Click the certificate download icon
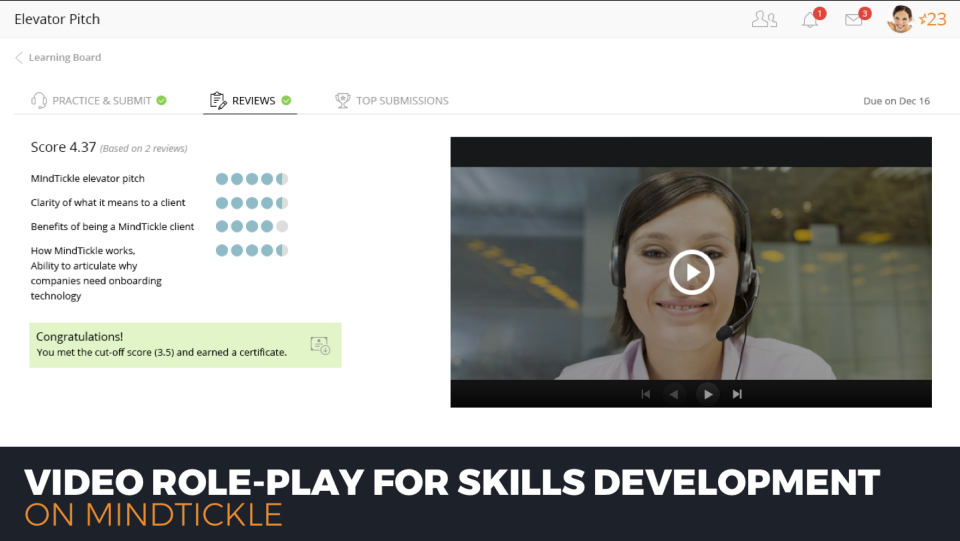This screenshot has width=960, height=541. click(320, 345)
